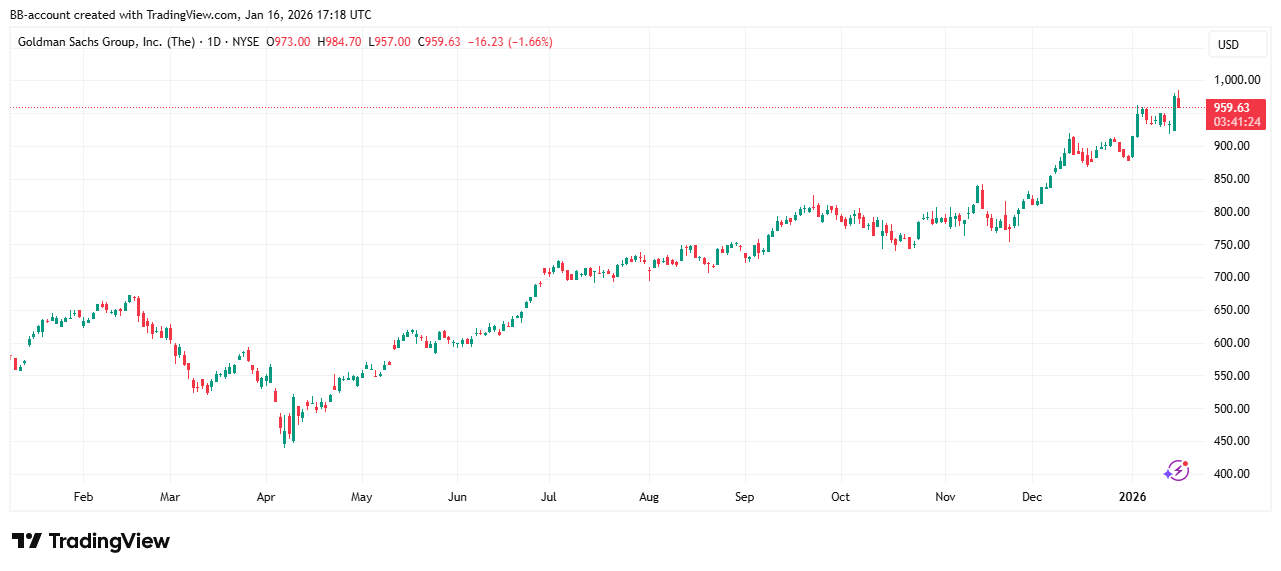Open the USD currency selector
The width and height of the screenshot is (1281, 571).
coord(1227,45)
